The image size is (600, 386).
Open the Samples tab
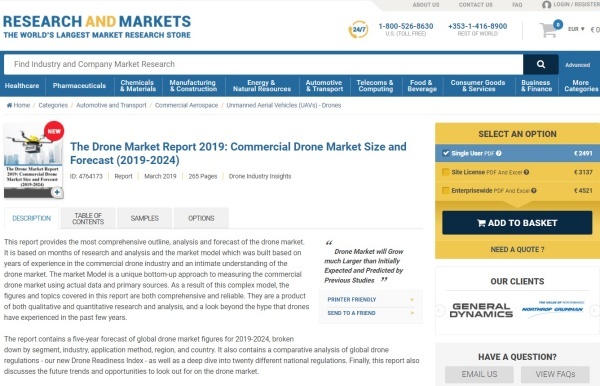[x=144, y=218]
